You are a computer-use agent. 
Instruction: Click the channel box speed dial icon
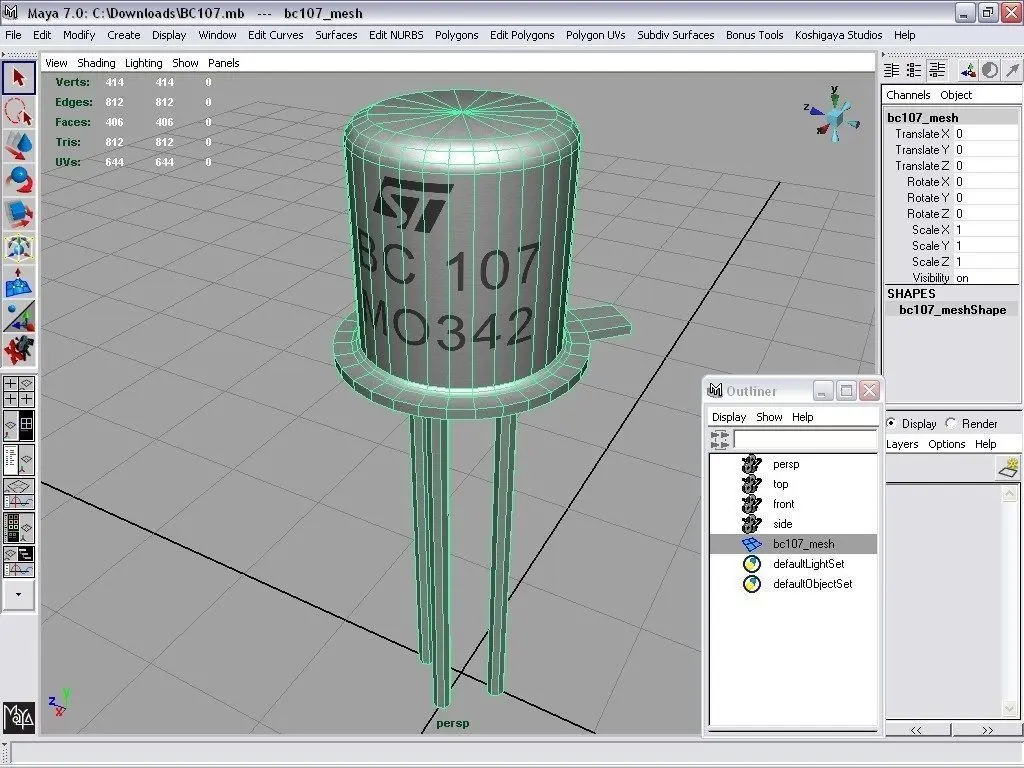tap(990, 70)
